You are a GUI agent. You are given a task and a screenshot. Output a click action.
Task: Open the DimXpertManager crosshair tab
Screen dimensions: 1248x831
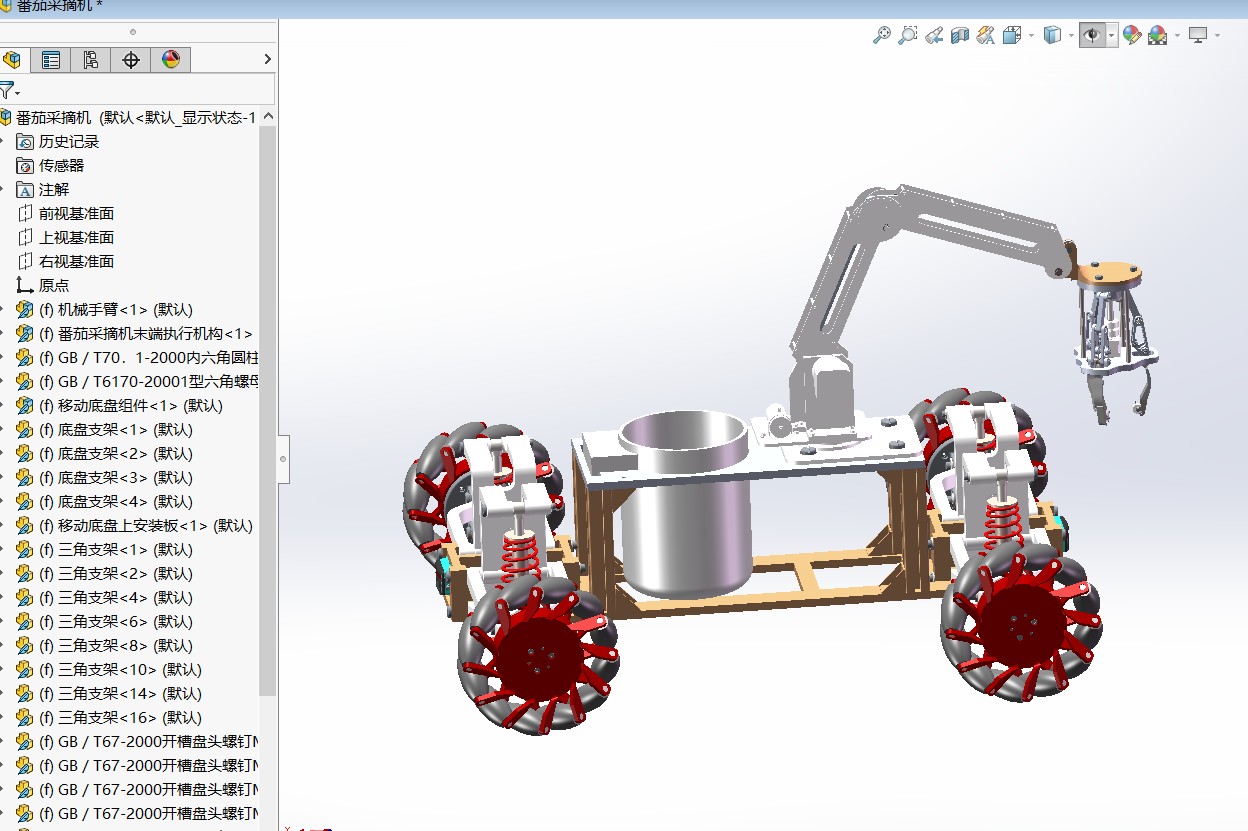pos(130,60)
